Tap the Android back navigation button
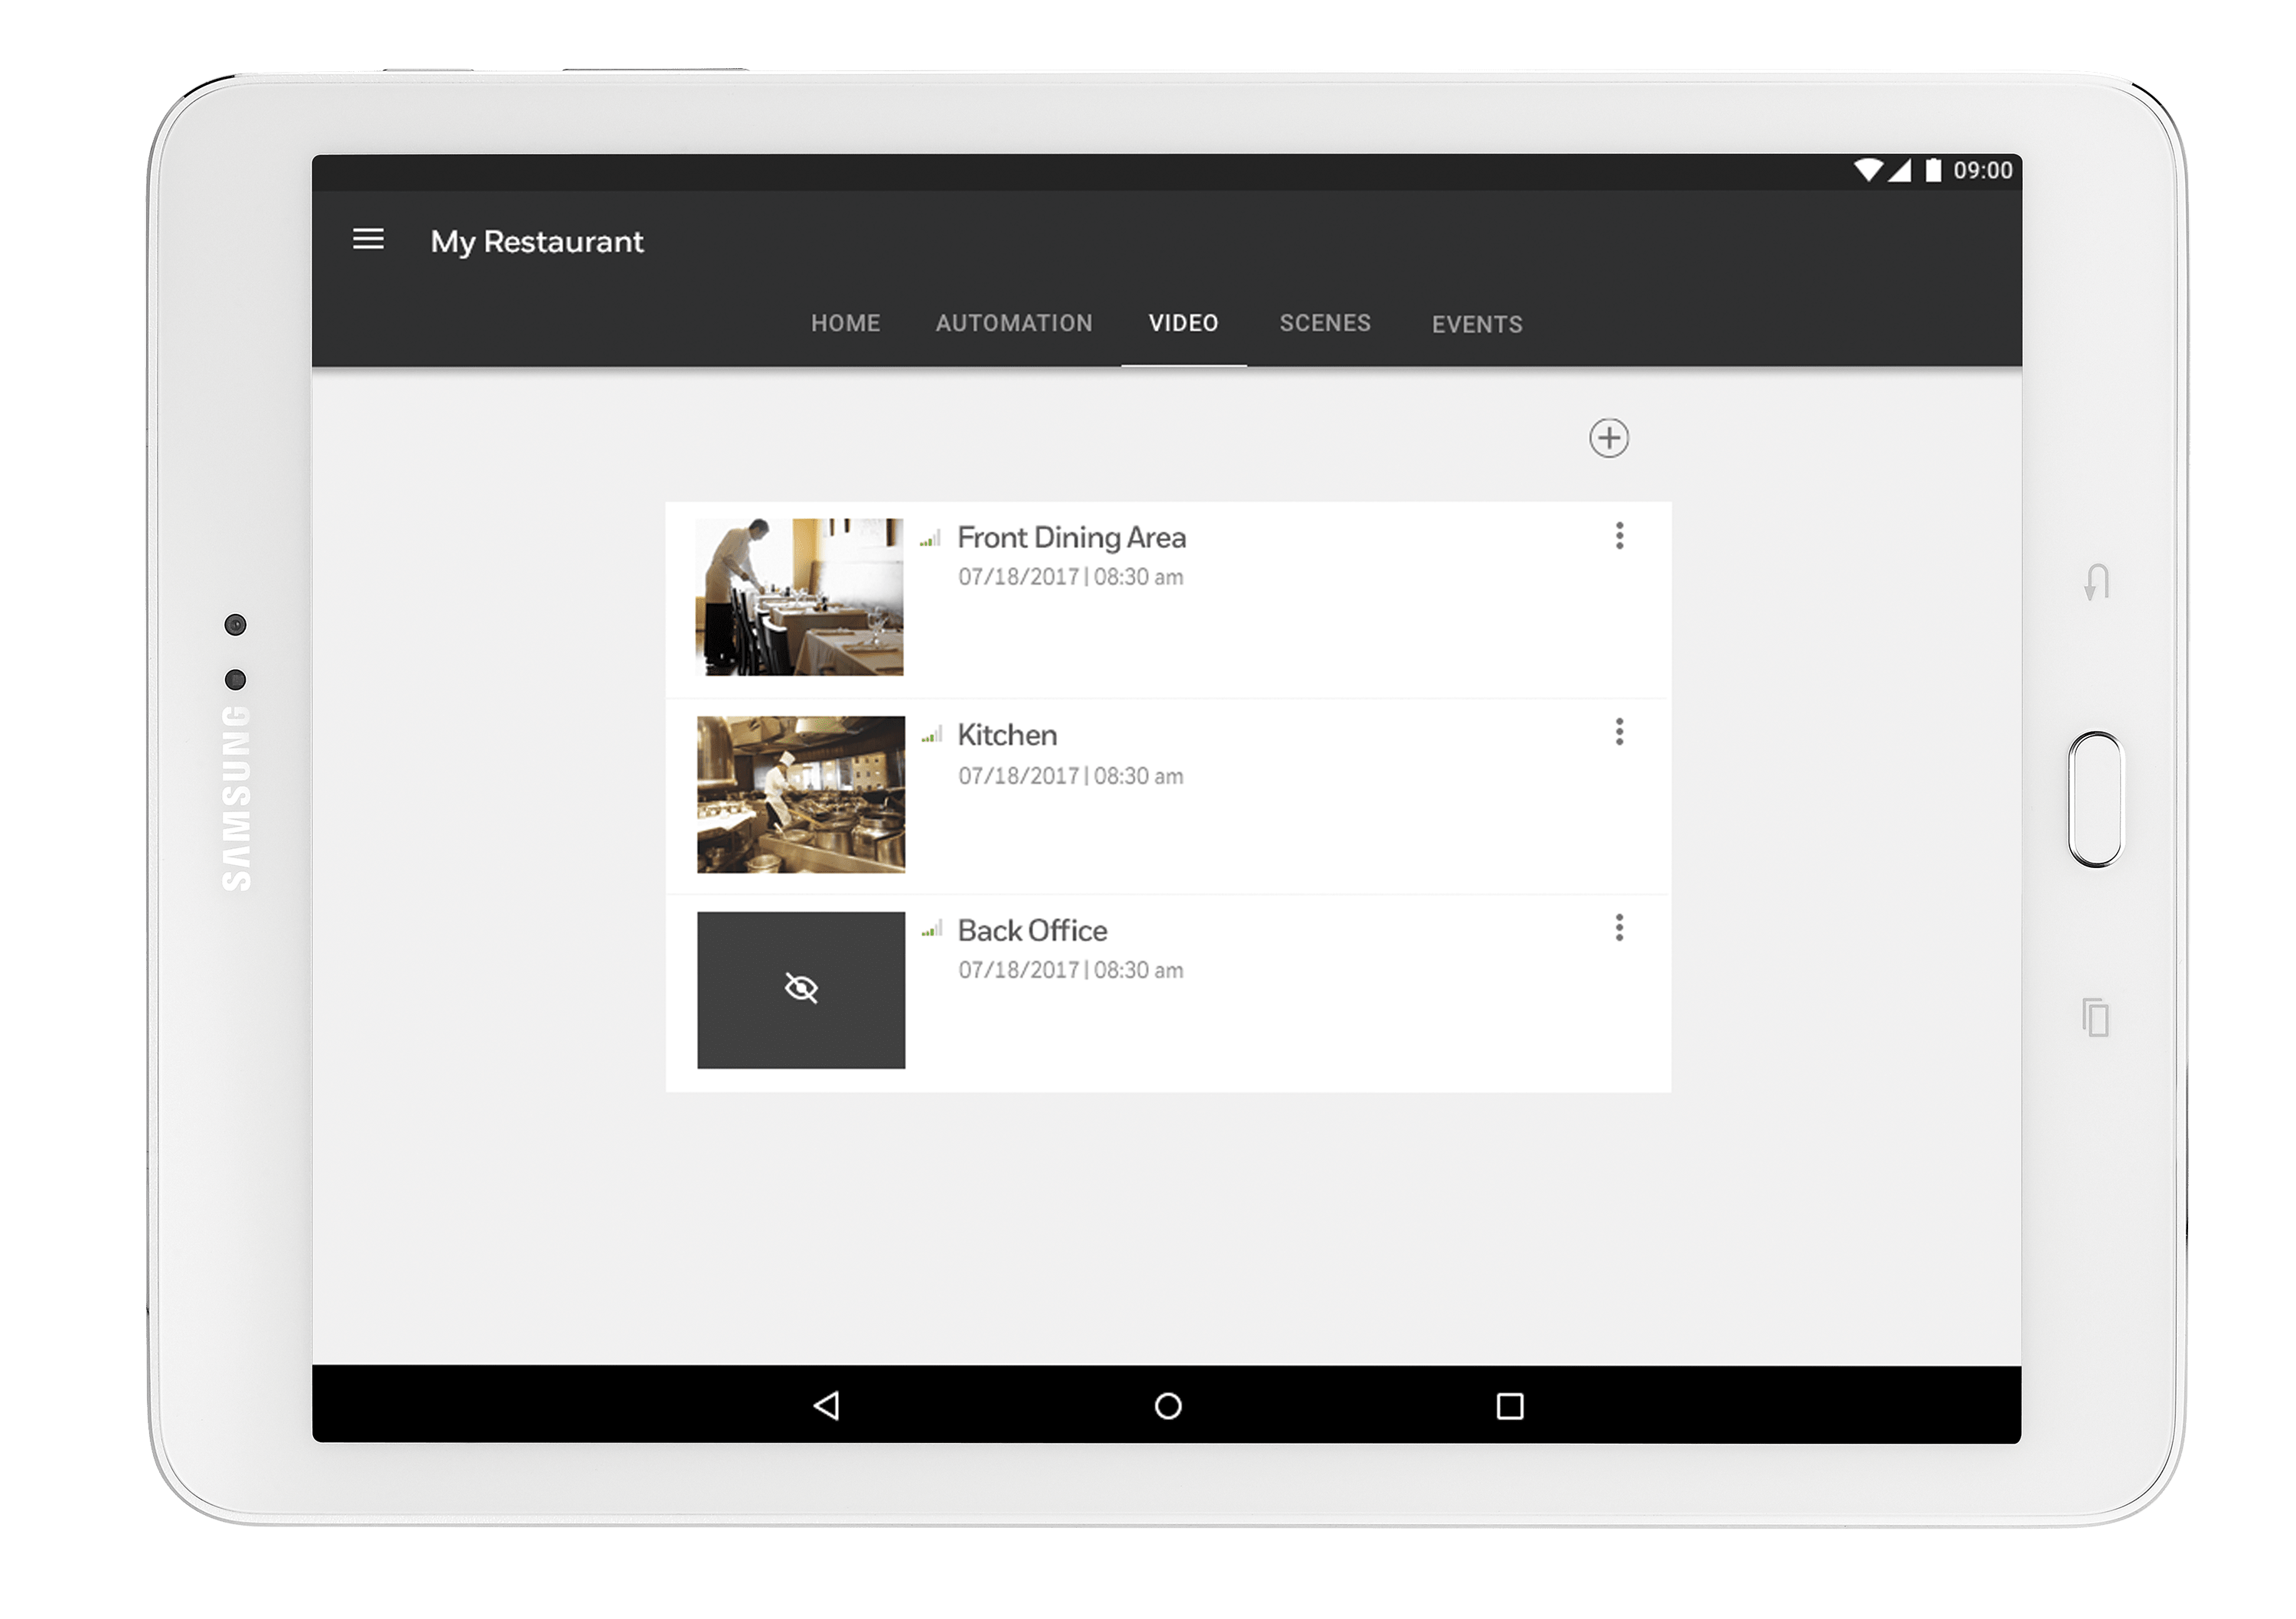Image resolution: width=2296 pixels, height=1619 pixels. coord(826,1406)
